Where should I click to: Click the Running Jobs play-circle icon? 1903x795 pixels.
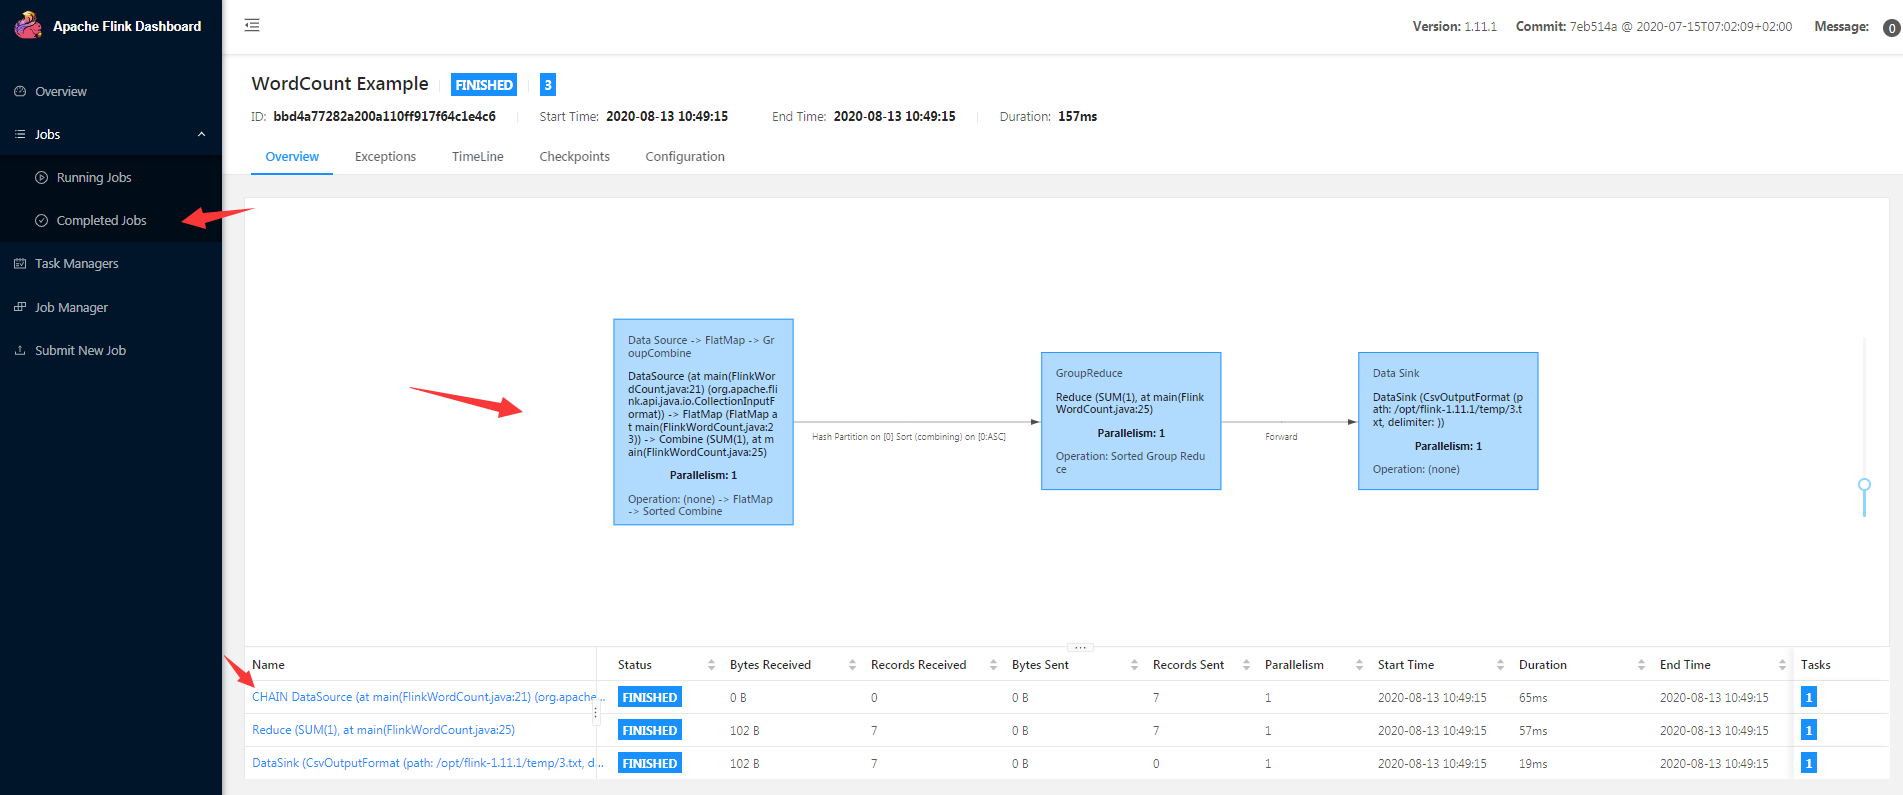coord(42,177)
